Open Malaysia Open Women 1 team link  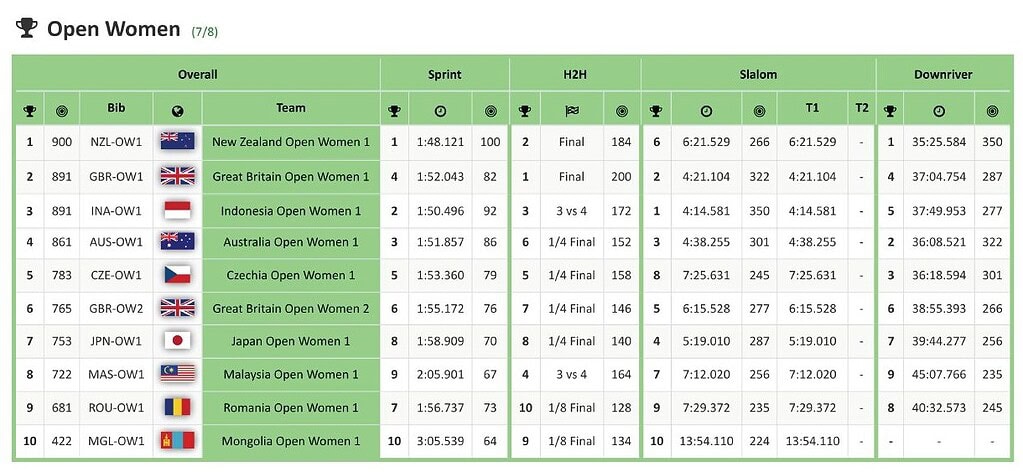click(291, 375)
